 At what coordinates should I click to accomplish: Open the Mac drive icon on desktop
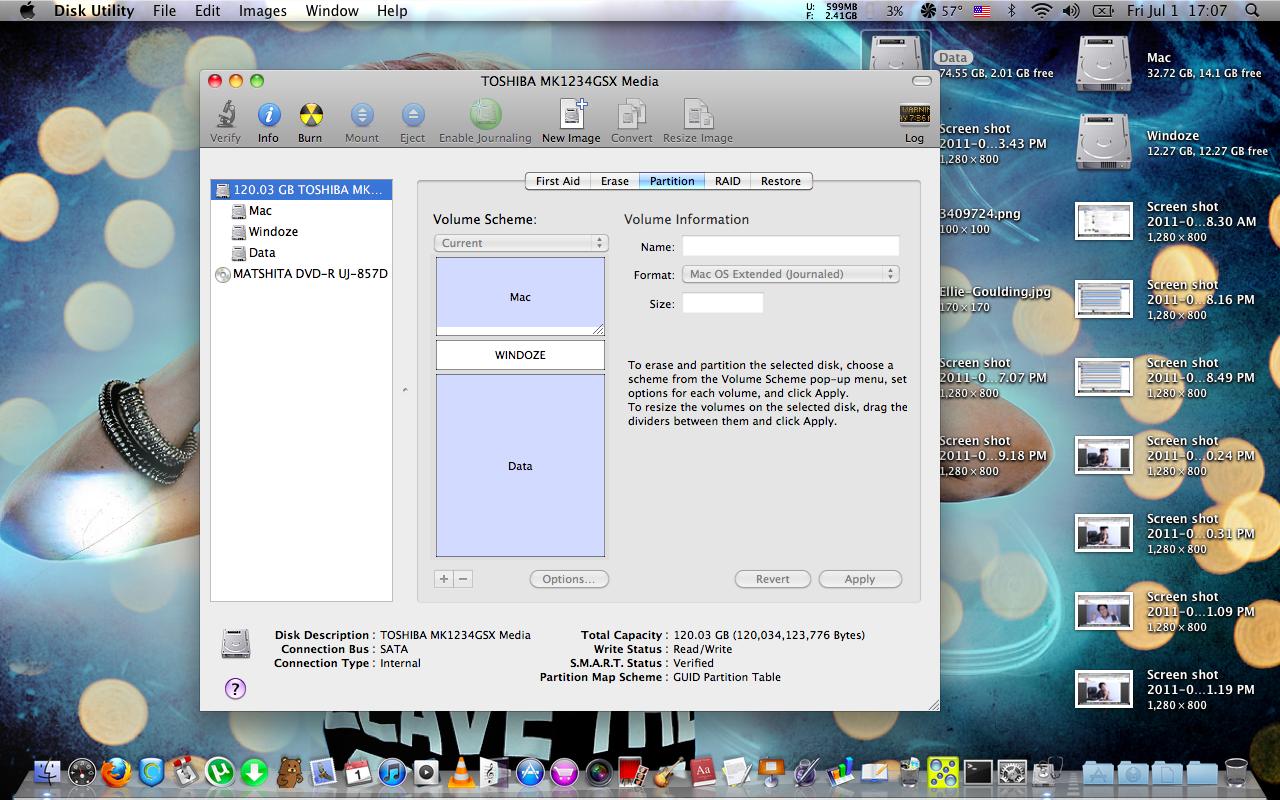pos(1103,63)
